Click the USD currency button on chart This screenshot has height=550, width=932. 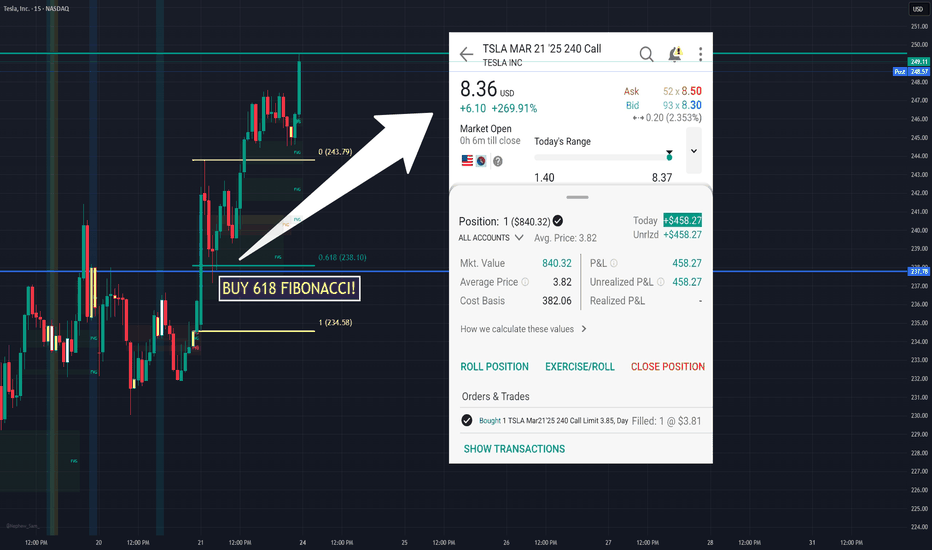918,8
